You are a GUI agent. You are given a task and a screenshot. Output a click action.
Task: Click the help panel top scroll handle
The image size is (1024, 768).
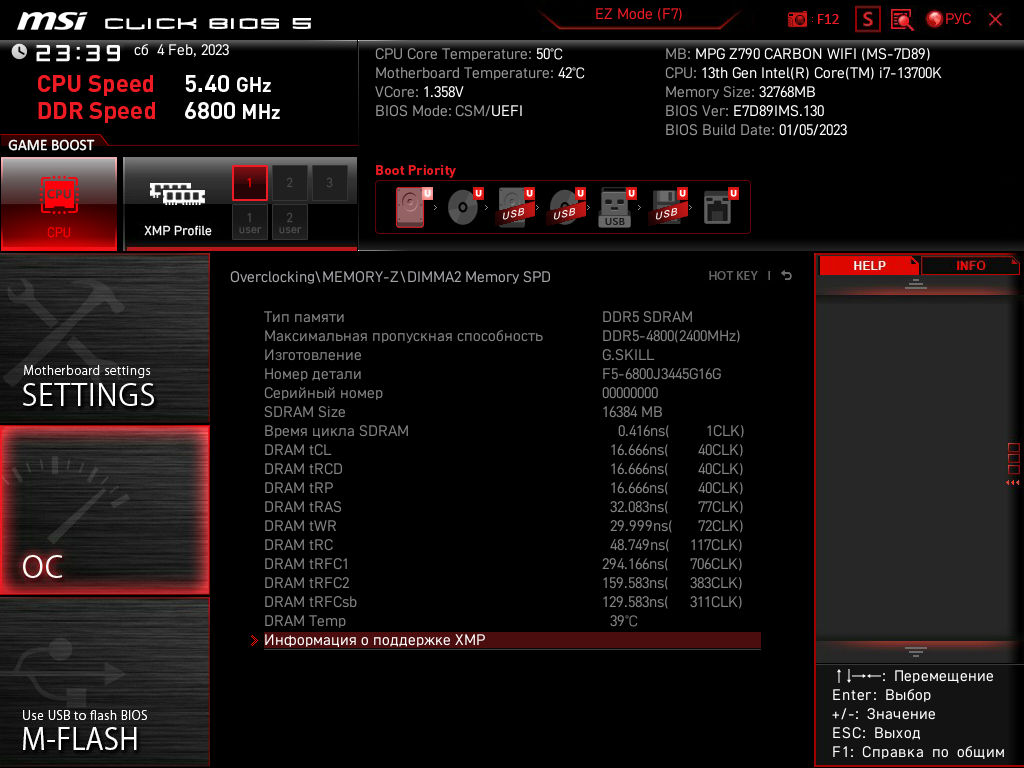pos(916,283)
